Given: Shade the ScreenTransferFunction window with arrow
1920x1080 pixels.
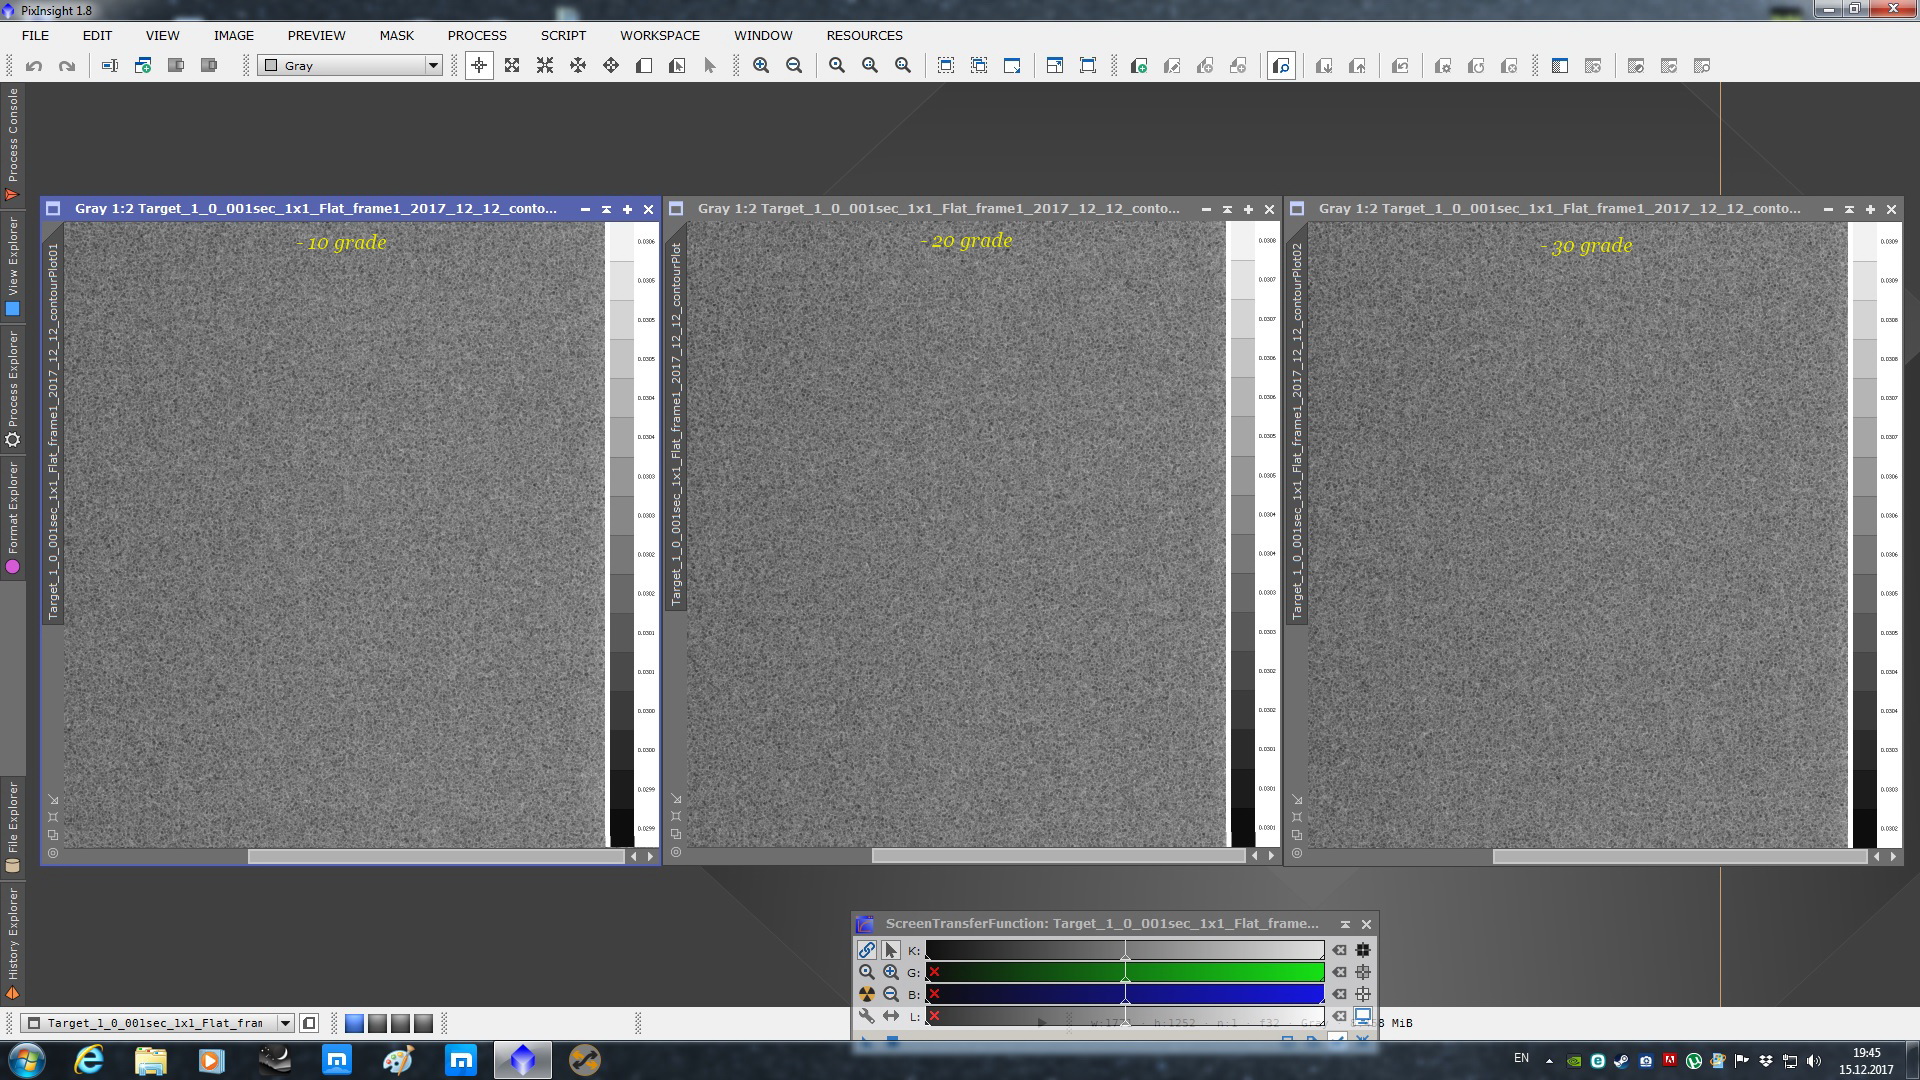Looking at the screenshot, I should (x=1345, y=924).
